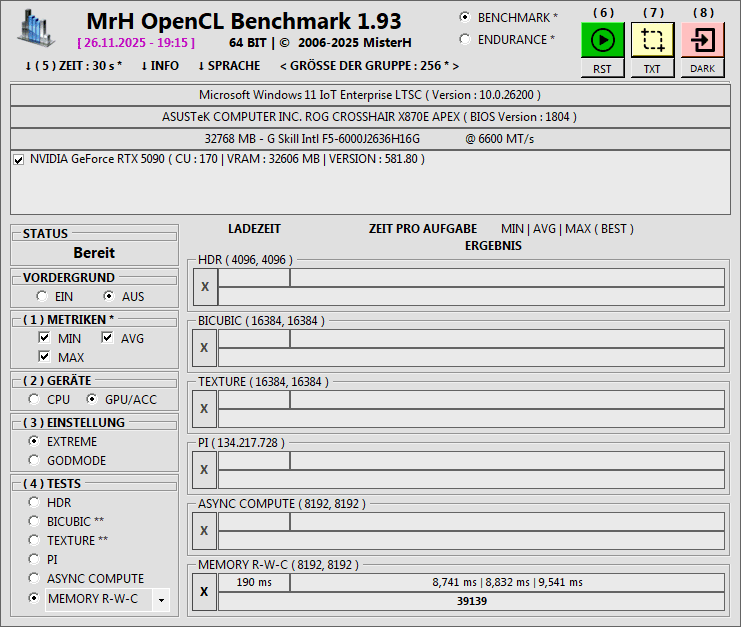The width and height of the screenshot is (741, 627).
Task: Click the HDR load time field
Action: tap(254, 278)
